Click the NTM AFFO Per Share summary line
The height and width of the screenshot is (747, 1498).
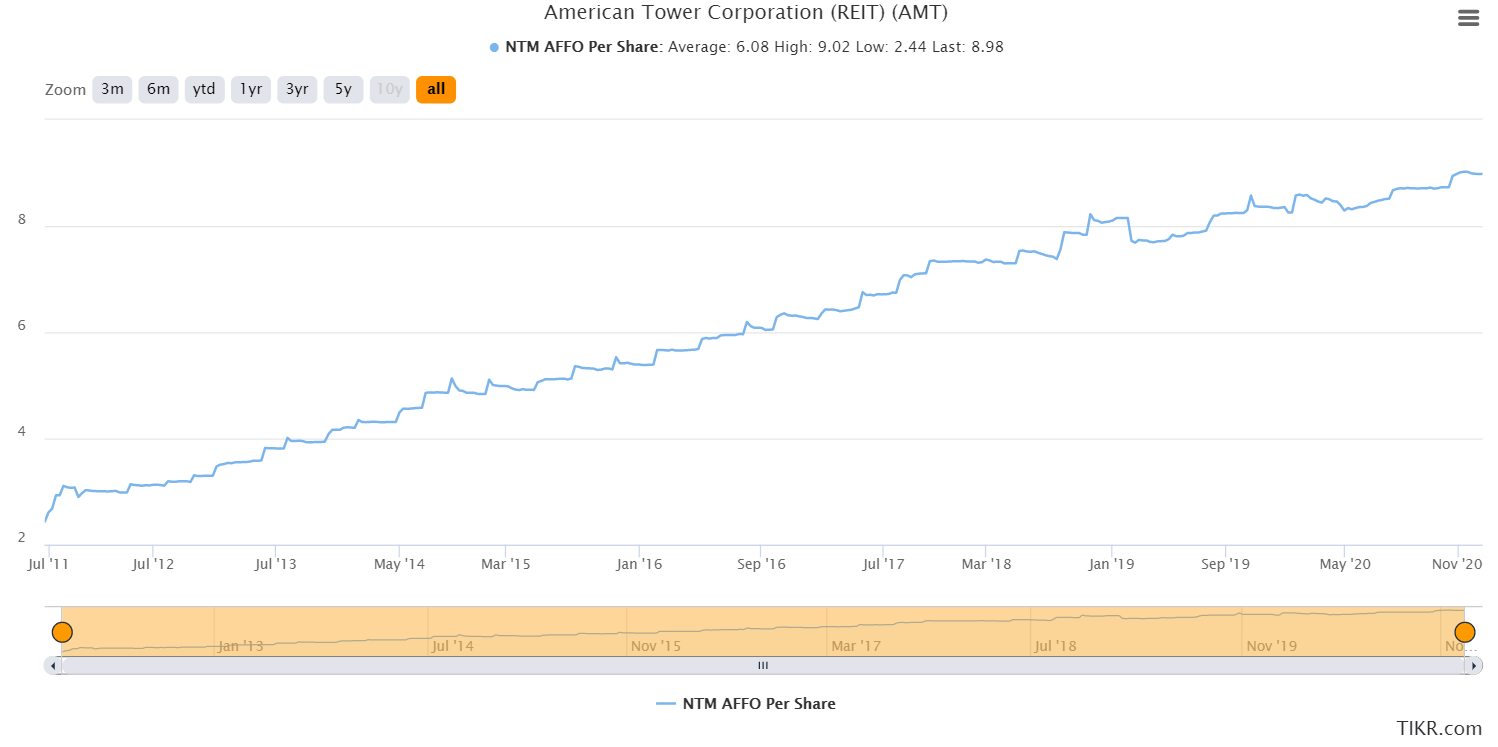coord(746,46)
